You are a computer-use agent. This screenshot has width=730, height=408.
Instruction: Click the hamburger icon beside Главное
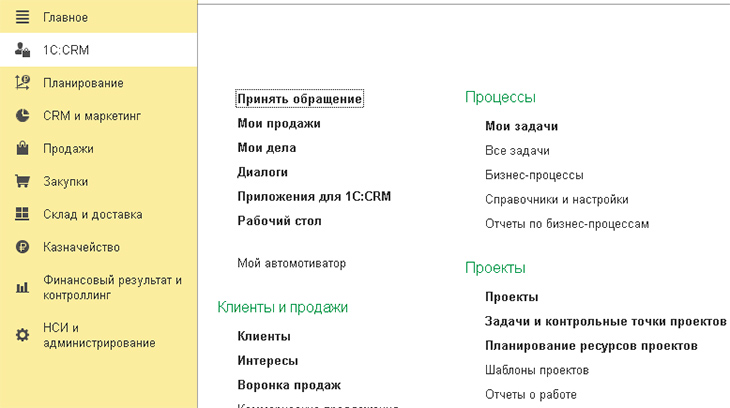click(x=22, y=17)
